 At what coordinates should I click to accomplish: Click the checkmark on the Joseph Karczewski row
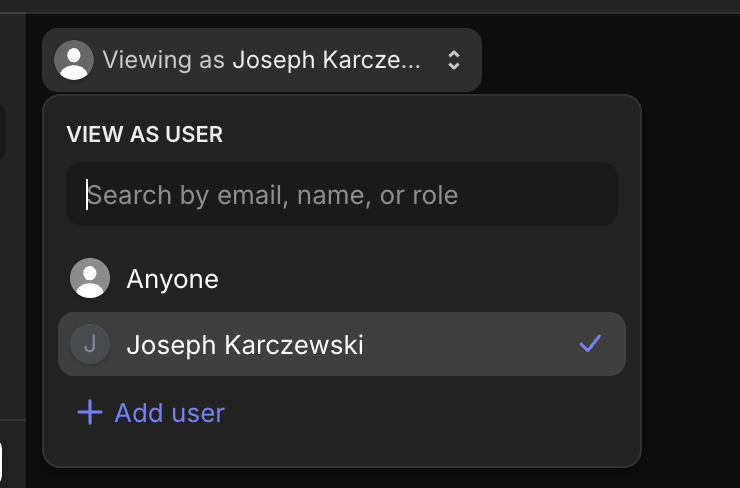590,345
